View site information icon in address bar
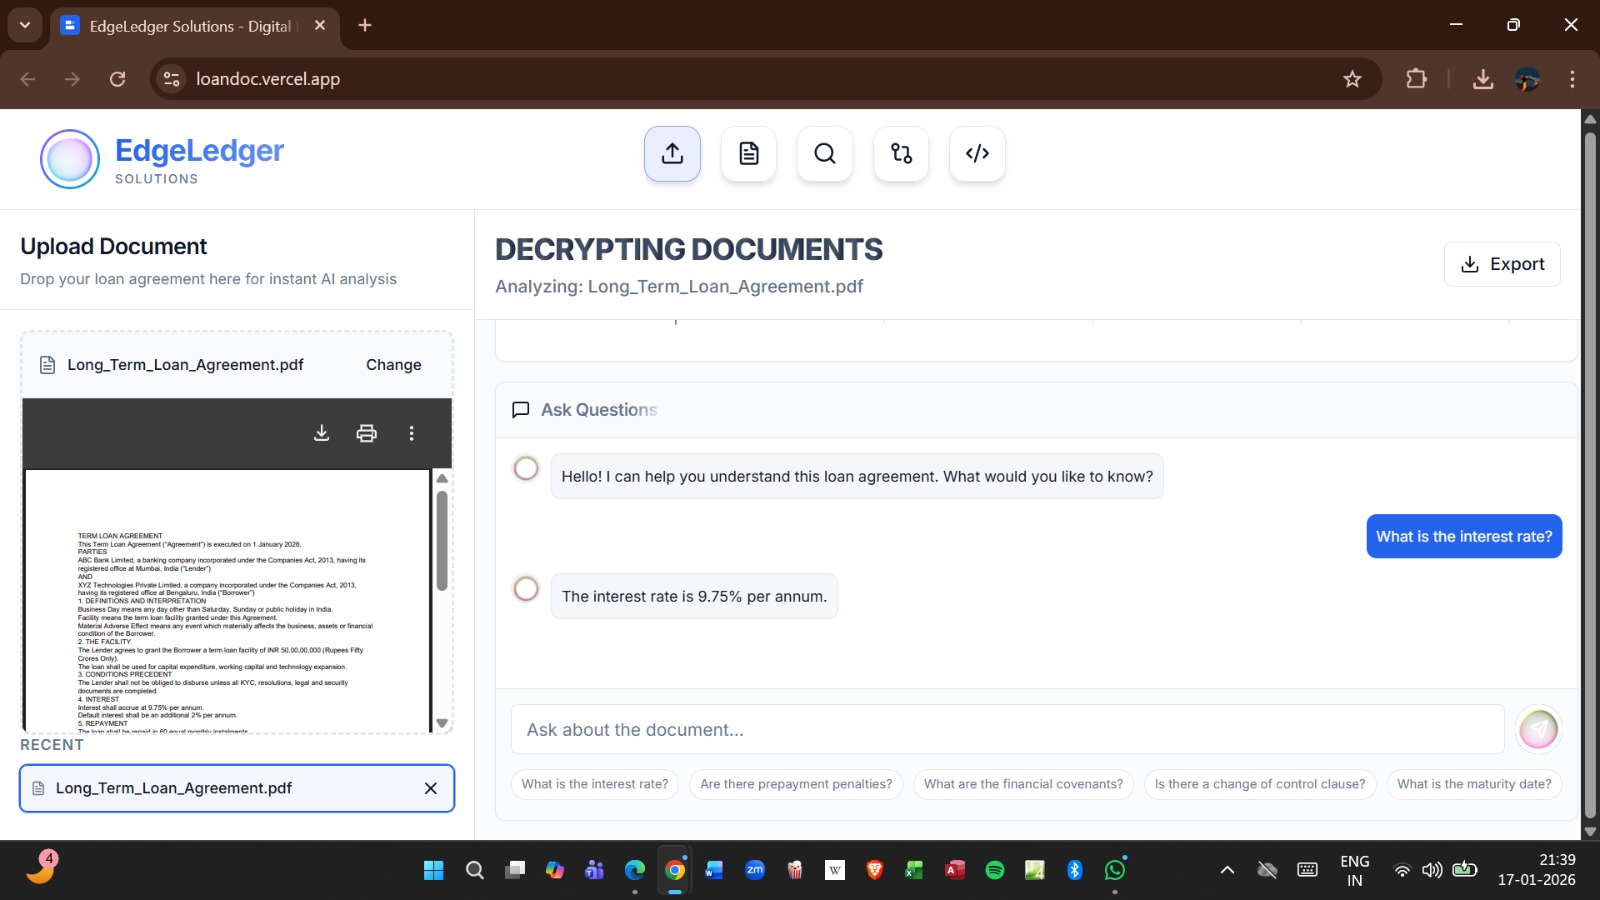The height and width of the screenshot is (900, 1600). click(x=172, y=79)
